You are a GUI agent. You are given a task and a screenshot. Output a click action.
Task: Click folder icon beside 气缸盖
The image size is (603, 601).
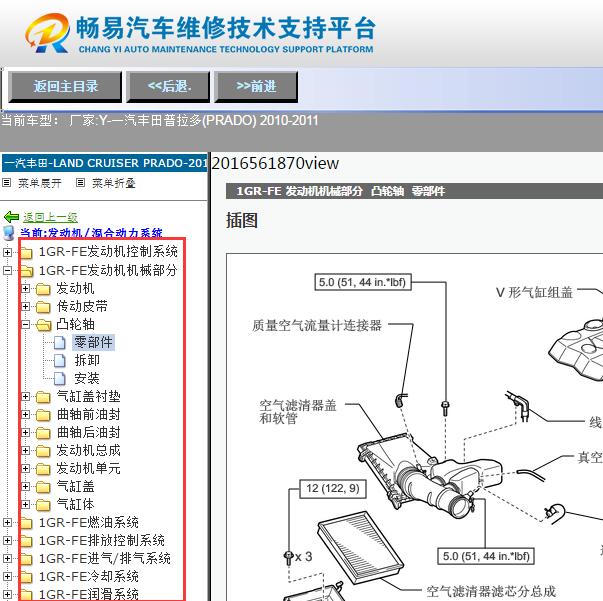click(43, 487)
